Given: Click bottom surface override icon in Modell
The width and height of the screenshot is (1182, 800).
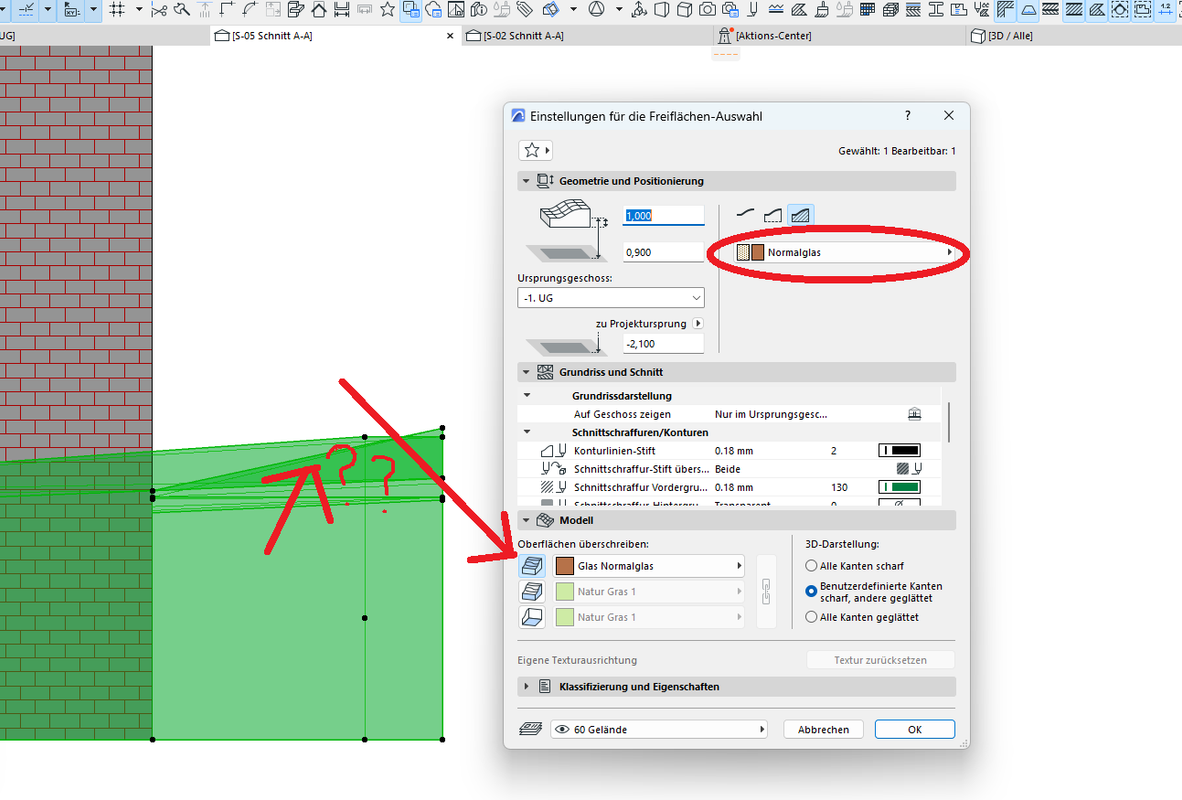Looking at the screenshot, I should (532, 617).
